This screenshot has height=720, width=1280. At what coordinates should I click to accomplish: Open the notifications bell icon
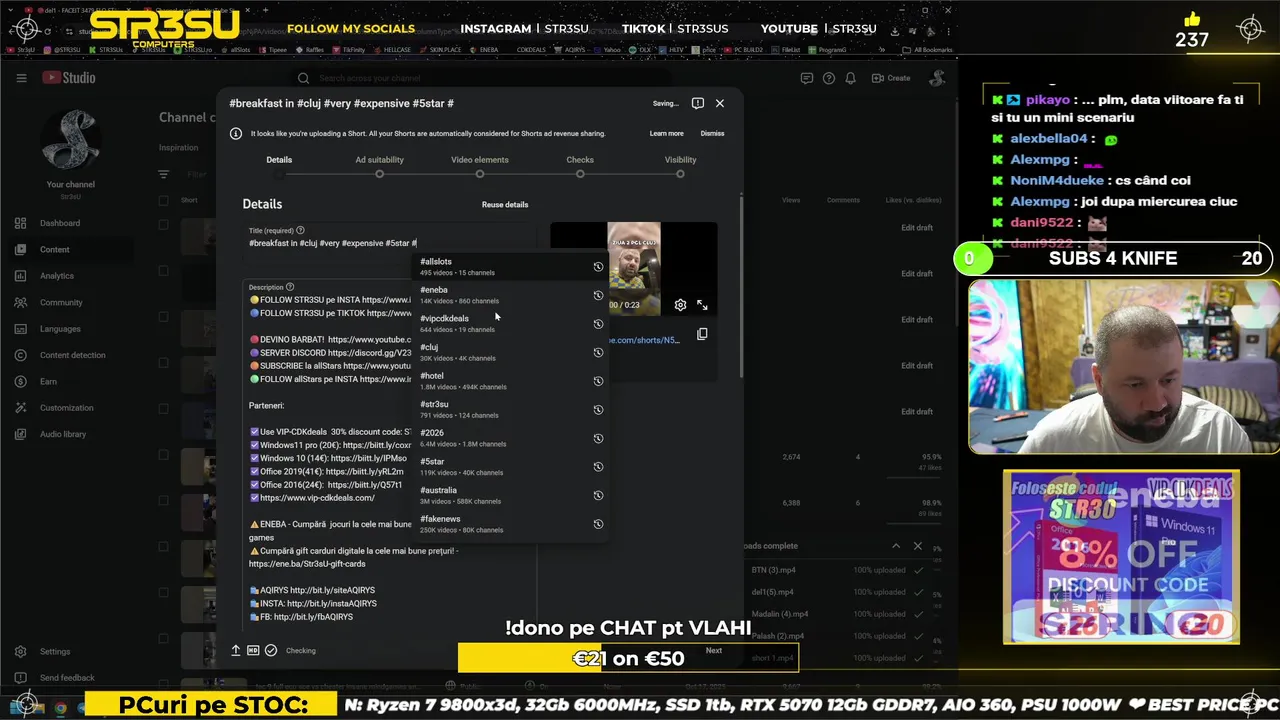[850, 78]
